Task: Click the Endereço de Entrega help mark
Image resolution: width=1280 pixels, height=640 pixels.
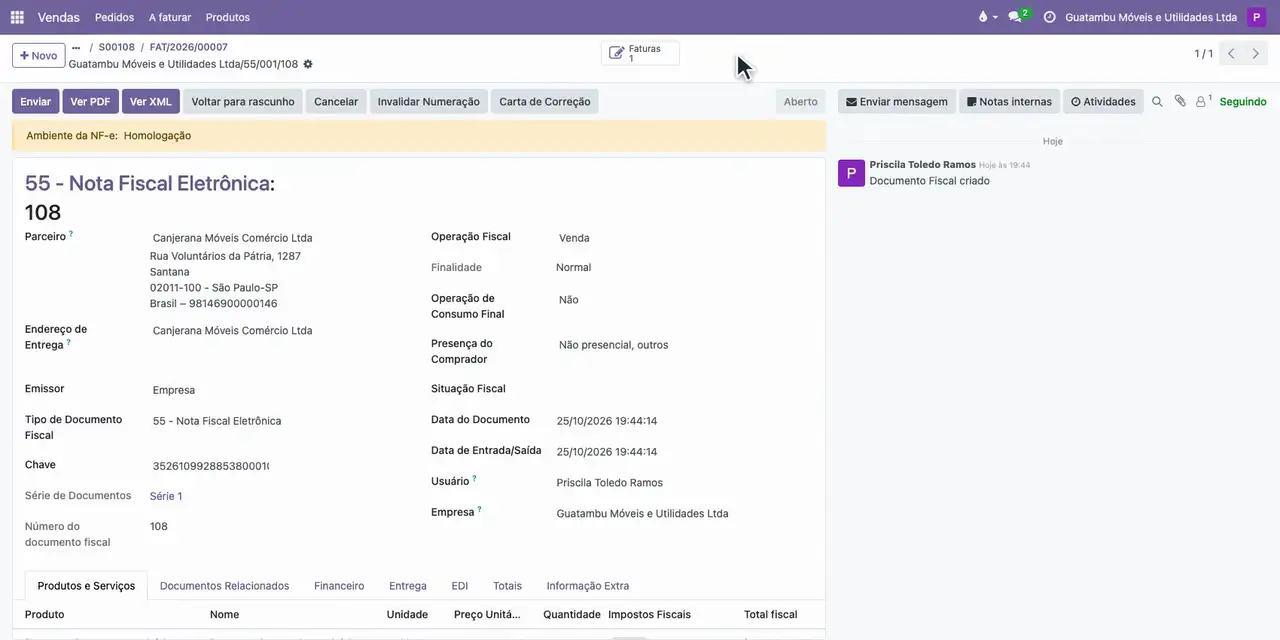Action: [69, 342]
